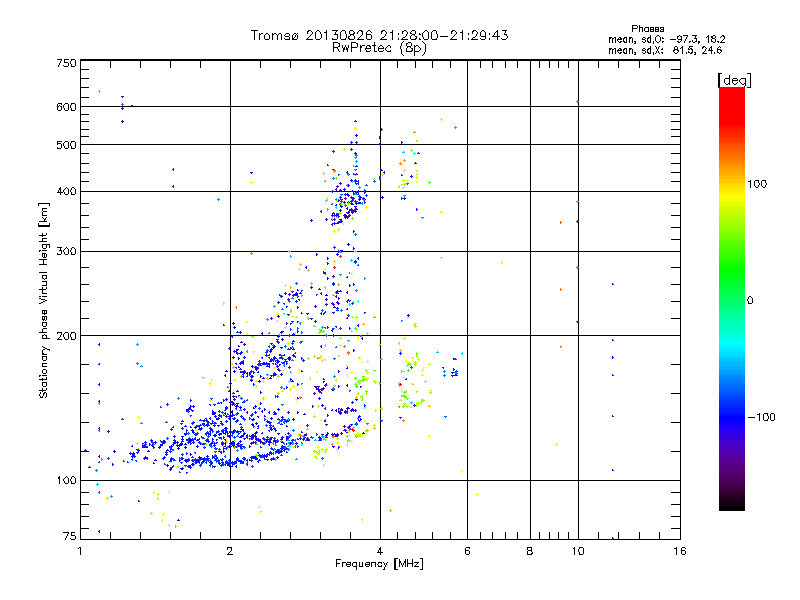800x600 pixels.
Task: Click the y-axis tick label "600"
Action: pyautogui.click(x=67, y=107)
